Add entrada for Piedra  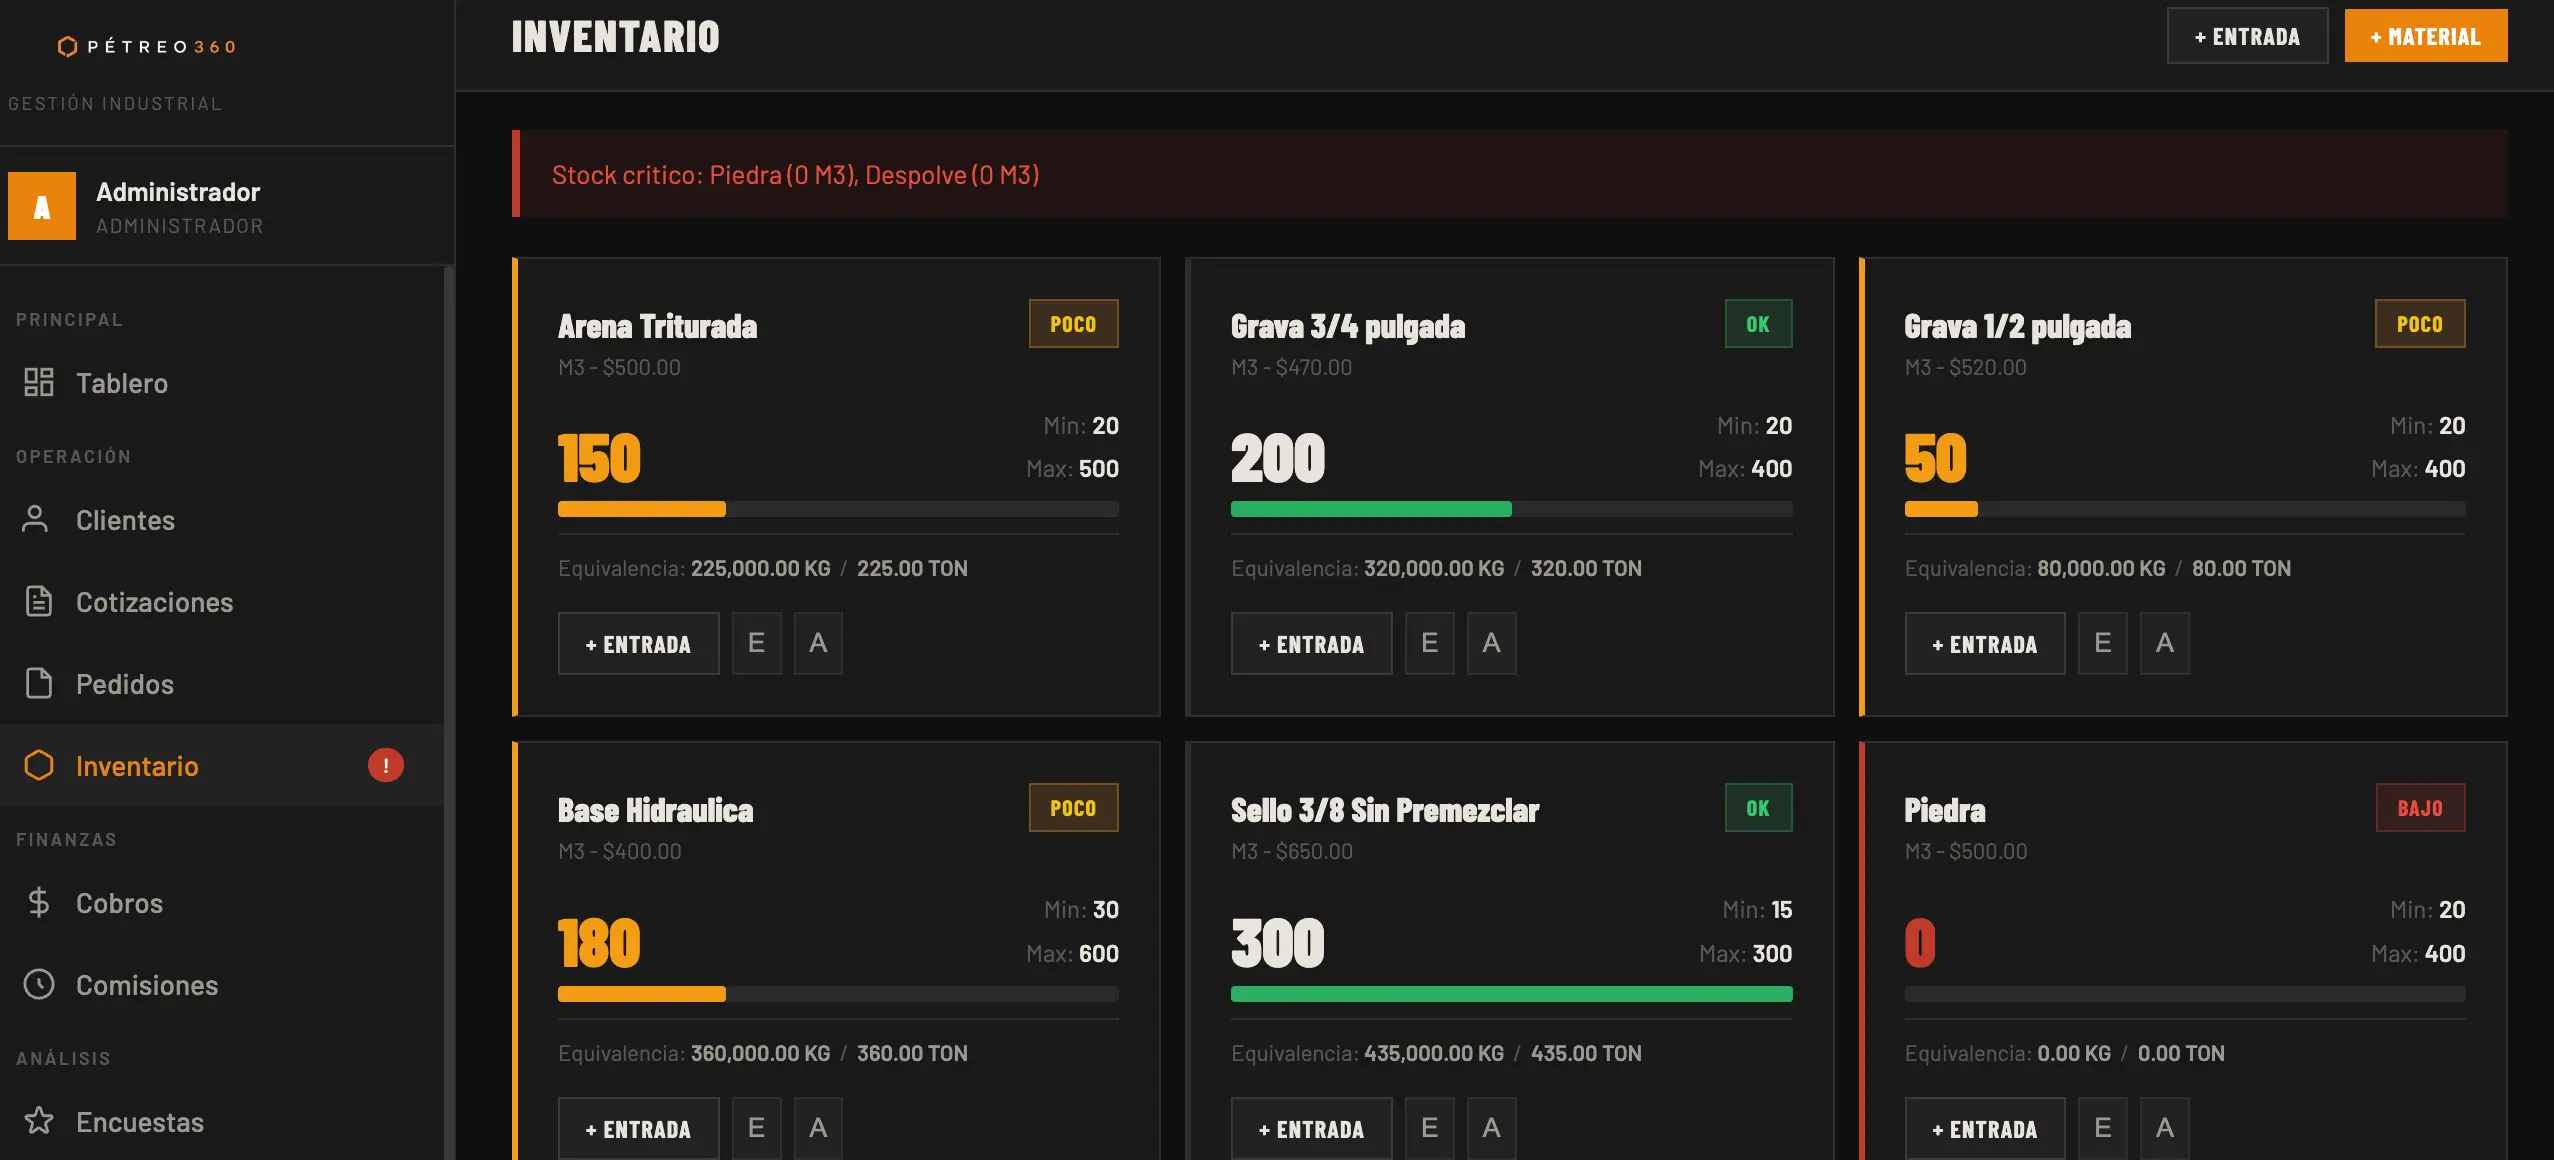[1985, 1128]
